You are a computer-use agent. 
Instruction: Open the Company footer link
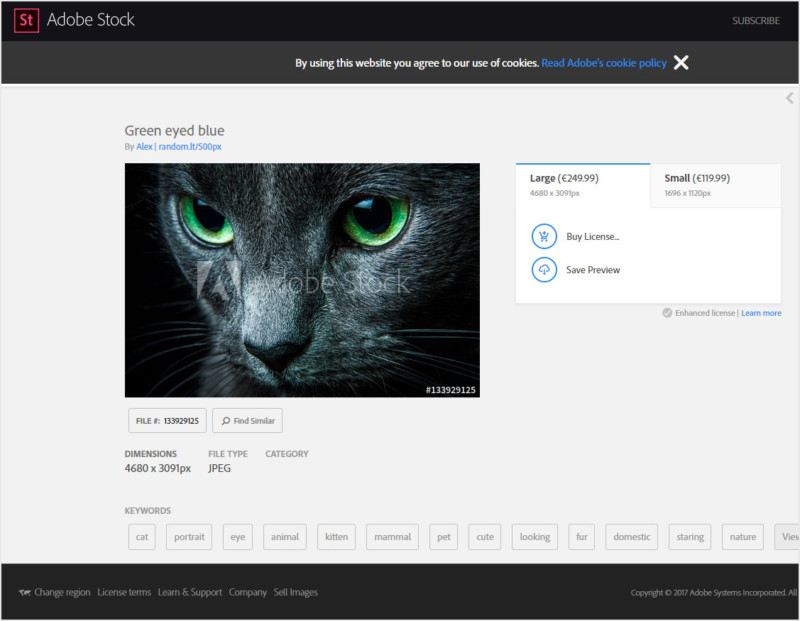[x=247, y=592]
